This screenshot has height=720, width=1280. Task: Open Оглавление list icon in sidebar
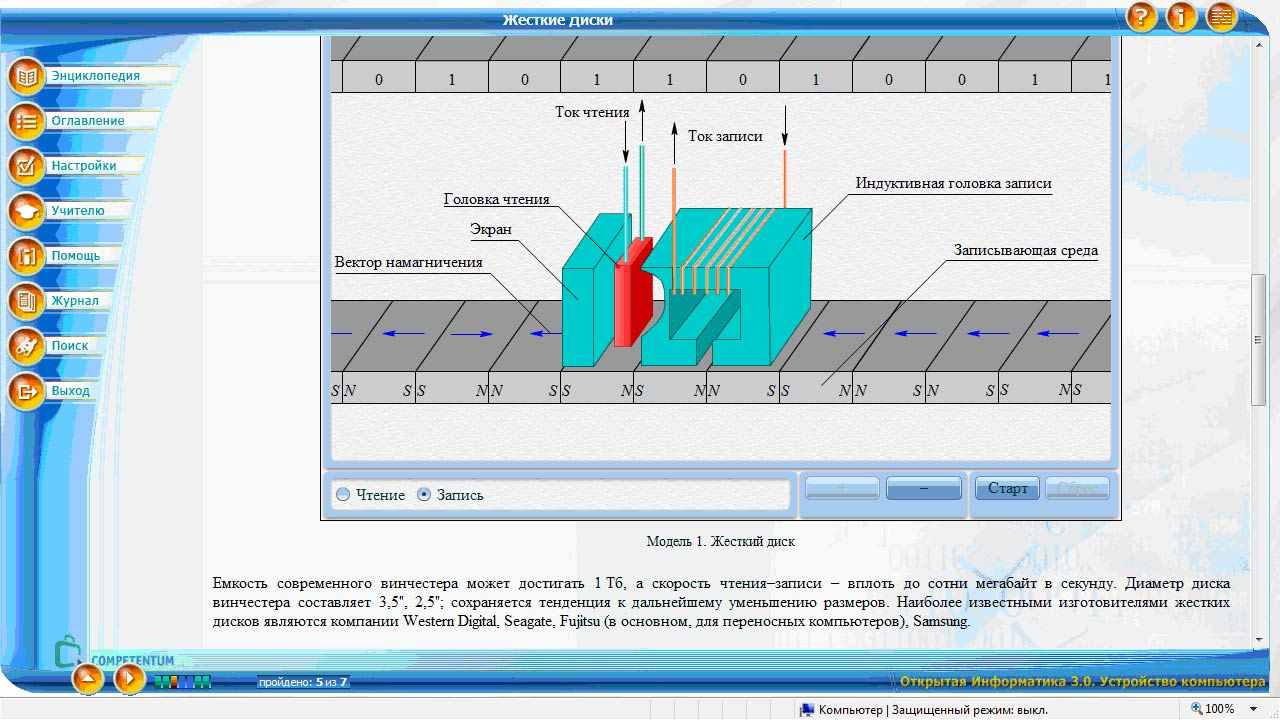pyautogui.click(x=26, y=122)
